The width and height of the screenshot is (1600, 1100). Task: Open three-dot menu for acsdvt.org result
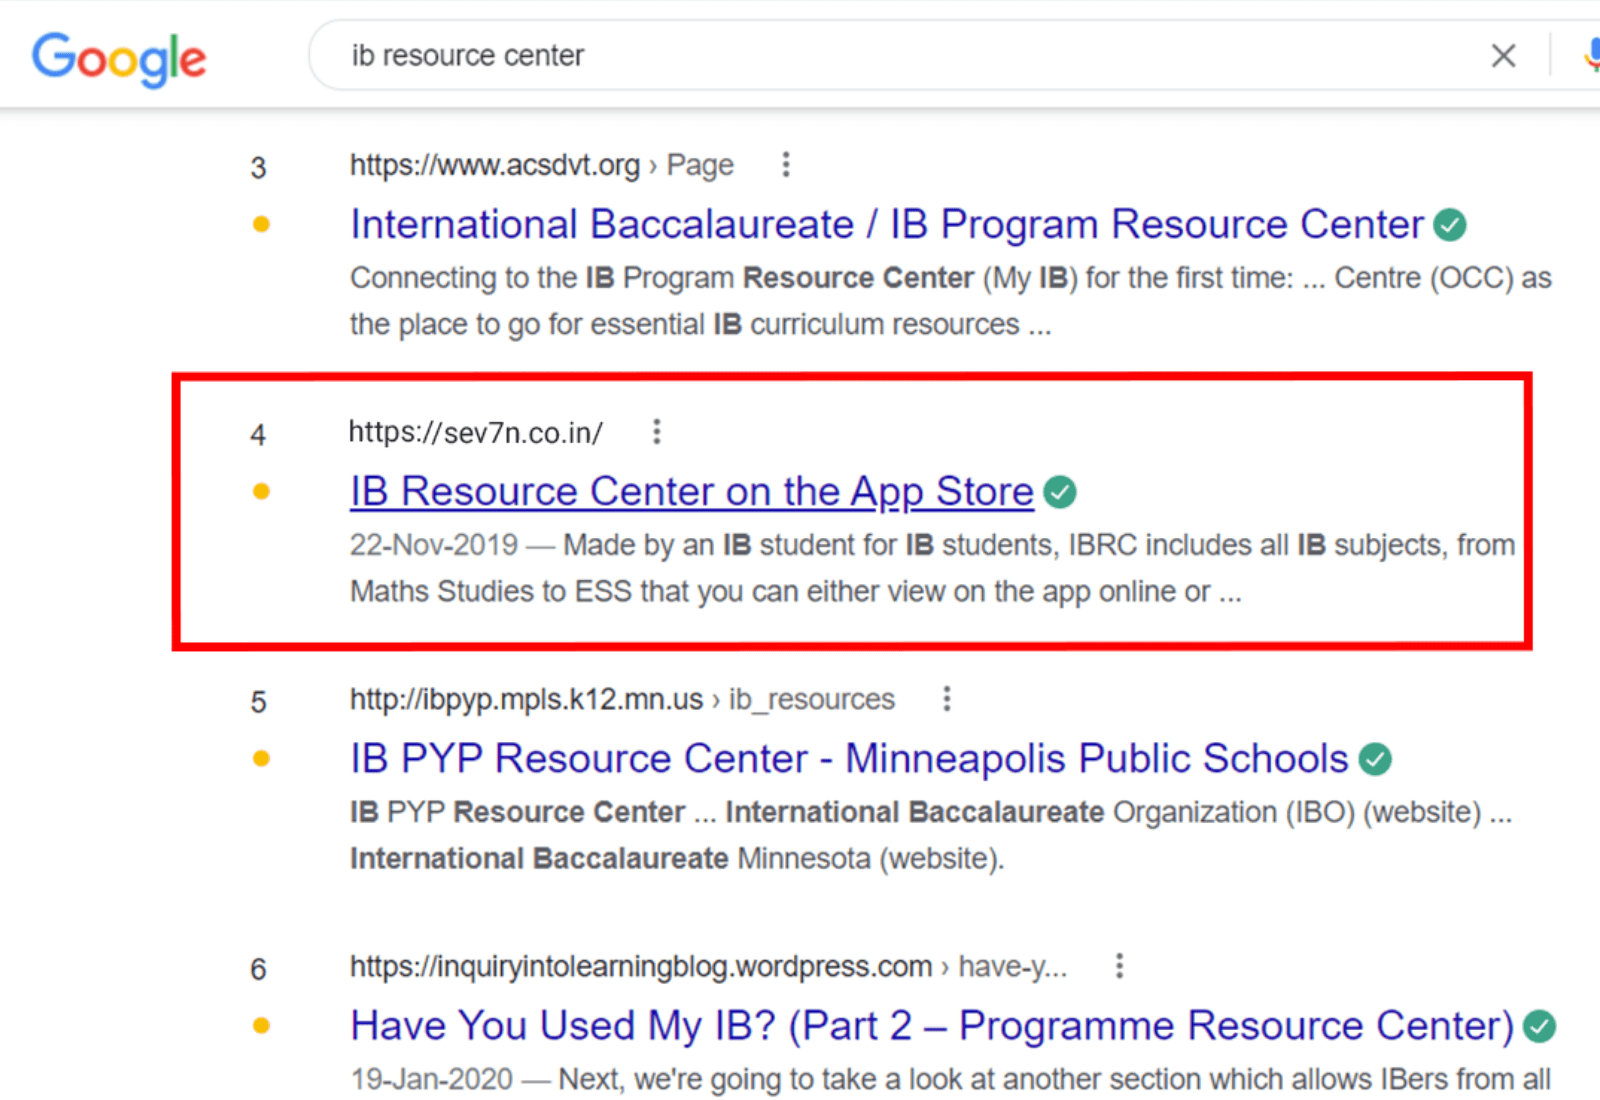[x=786, y=165]
